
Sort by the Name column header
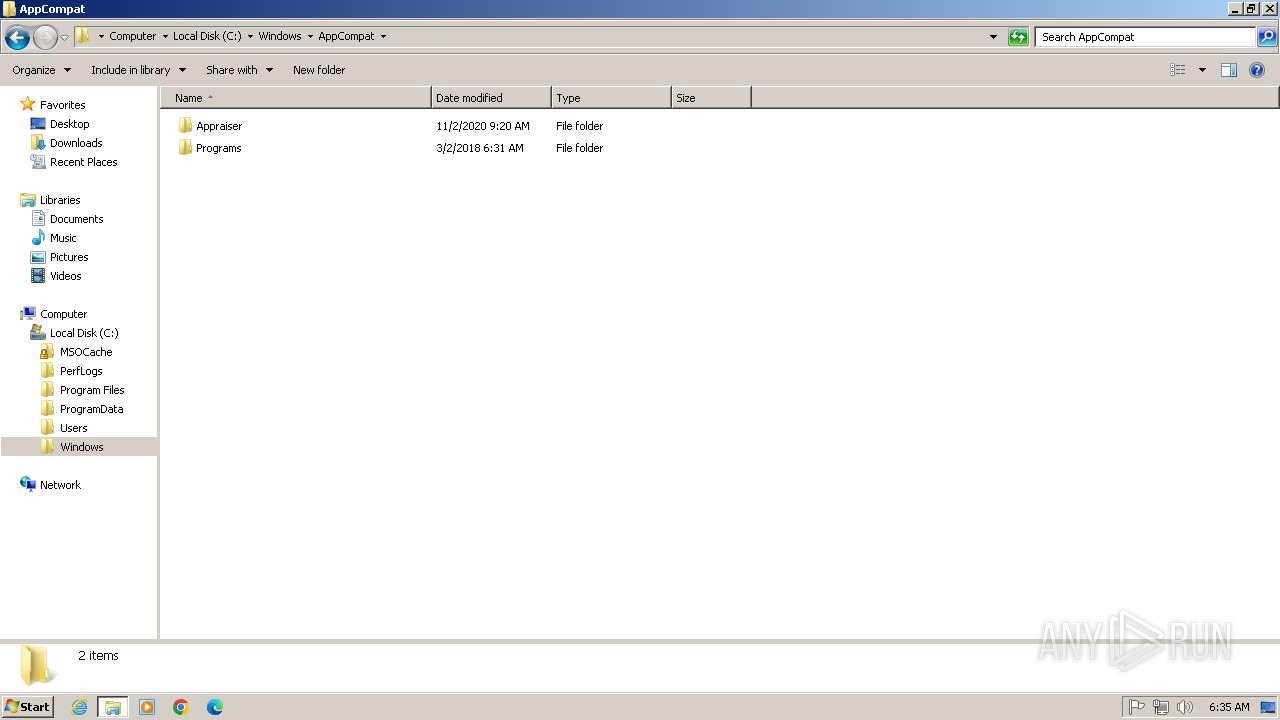coord(296,98)
